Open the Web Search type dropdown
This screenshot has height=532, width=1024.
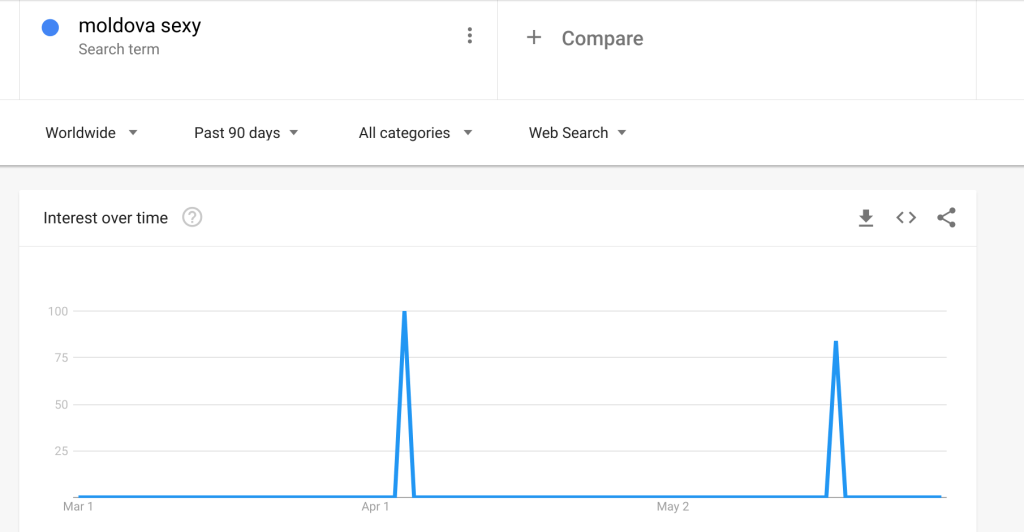pos(577,133)
